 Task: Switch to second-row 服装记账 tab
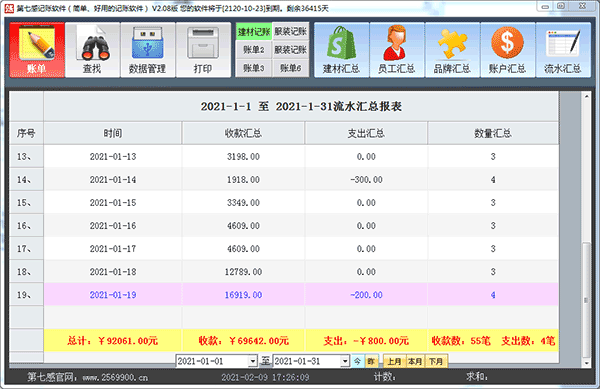291,50
